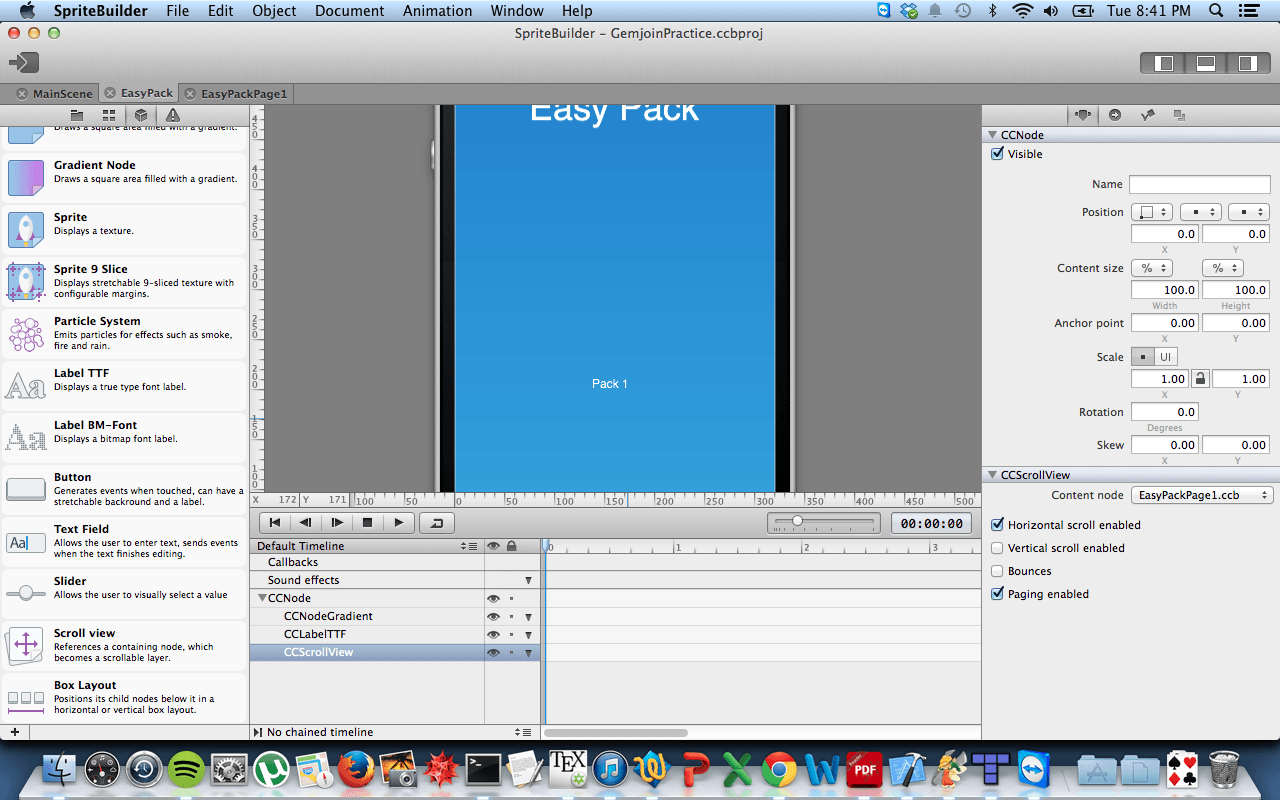Click the scale lock icon
Image resolution: width=1280 pixels, height=800 pixels.
tap(1200, 379)
